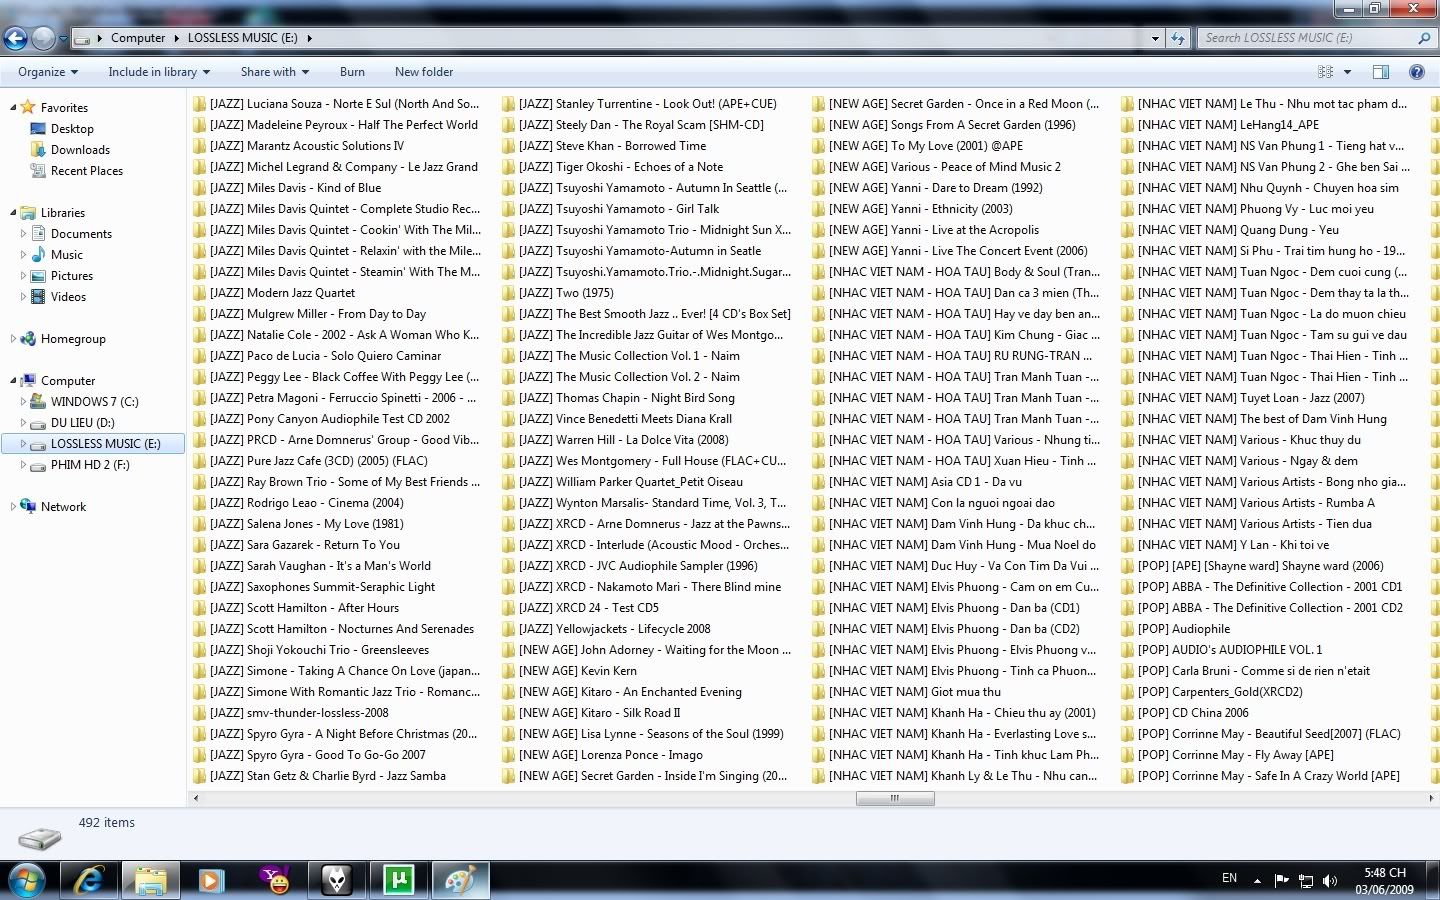
Task: Click the horizontal scrollbar thumb
Action: [x=895, y=798]
